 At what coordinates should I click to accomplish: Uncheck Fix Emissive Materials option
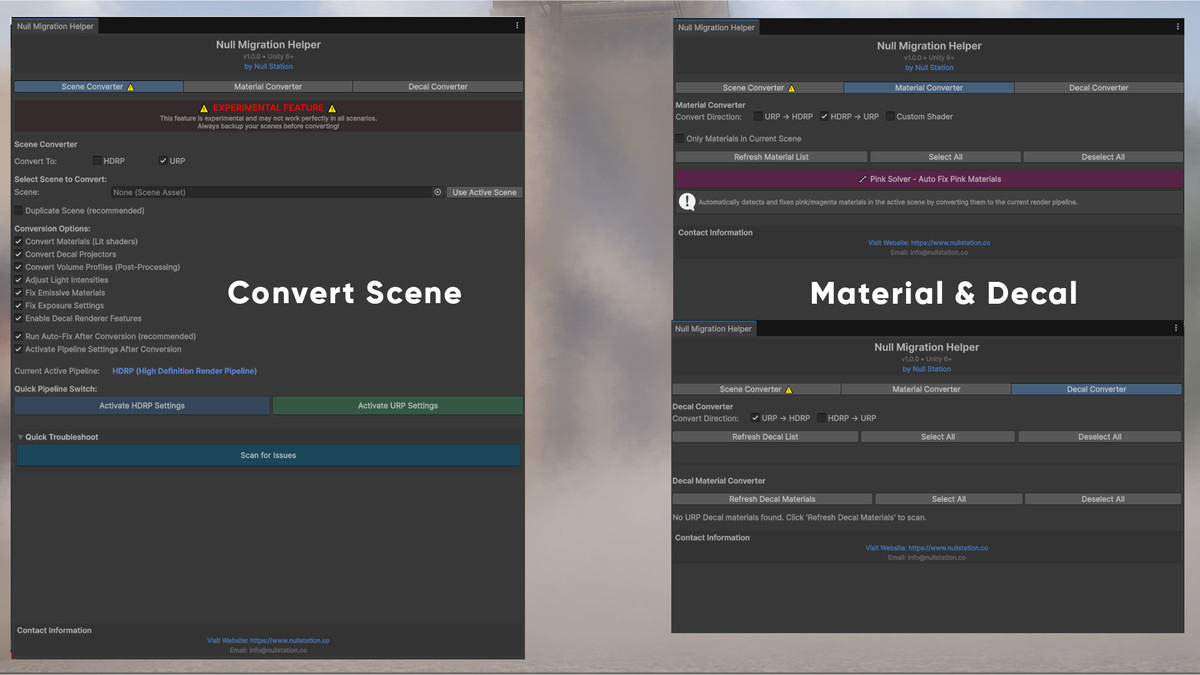(19, 293)
